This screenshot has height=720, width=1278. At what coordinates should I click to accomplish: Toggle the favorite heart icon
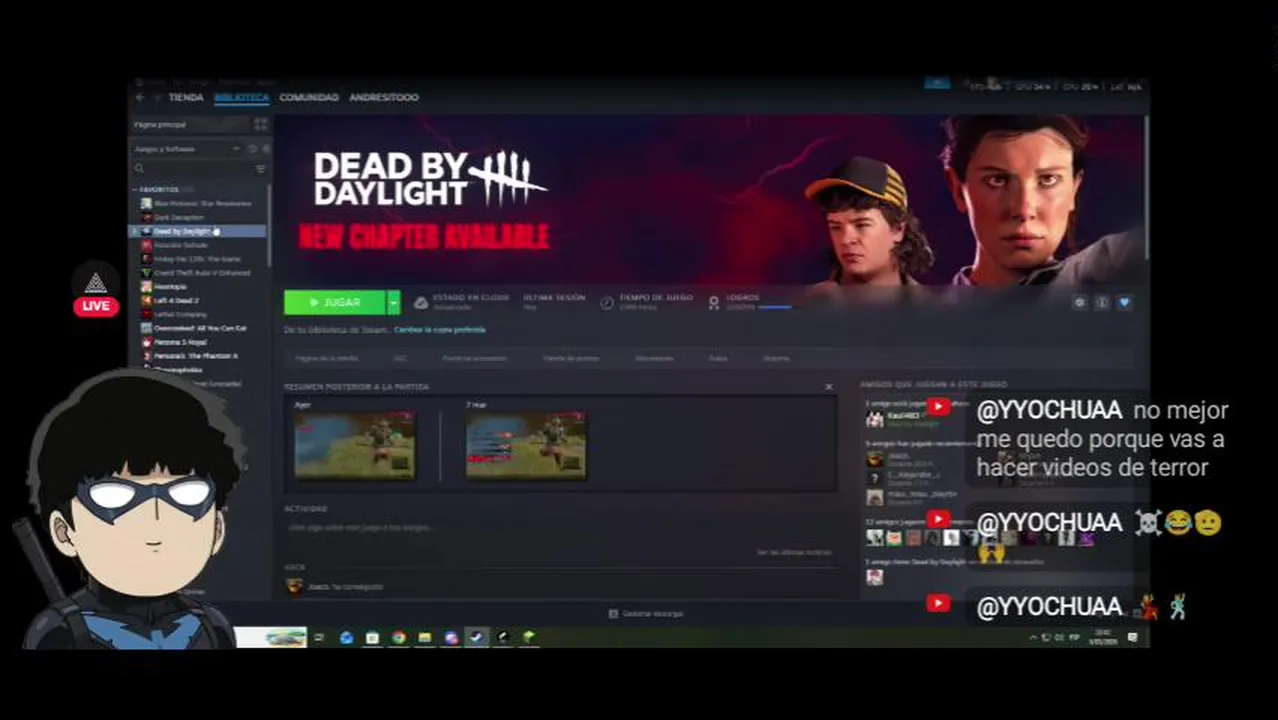click(x=1125, y=302)
